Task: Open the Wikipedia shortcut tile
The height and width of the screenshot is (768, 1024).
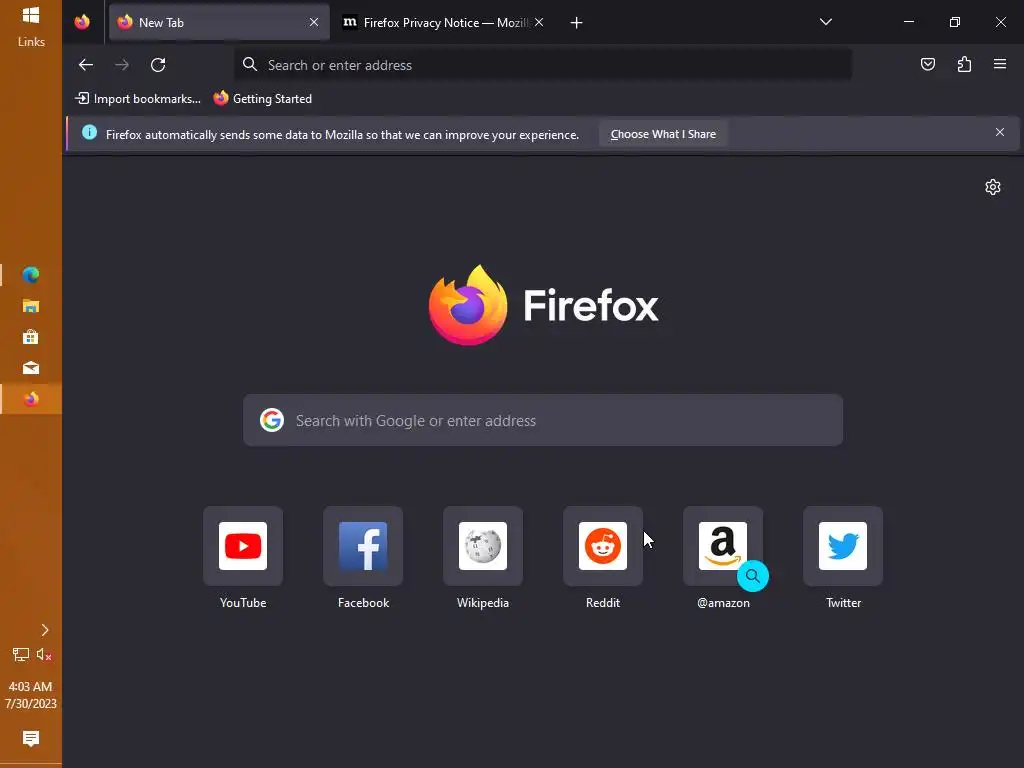Action: pos(483,546)
